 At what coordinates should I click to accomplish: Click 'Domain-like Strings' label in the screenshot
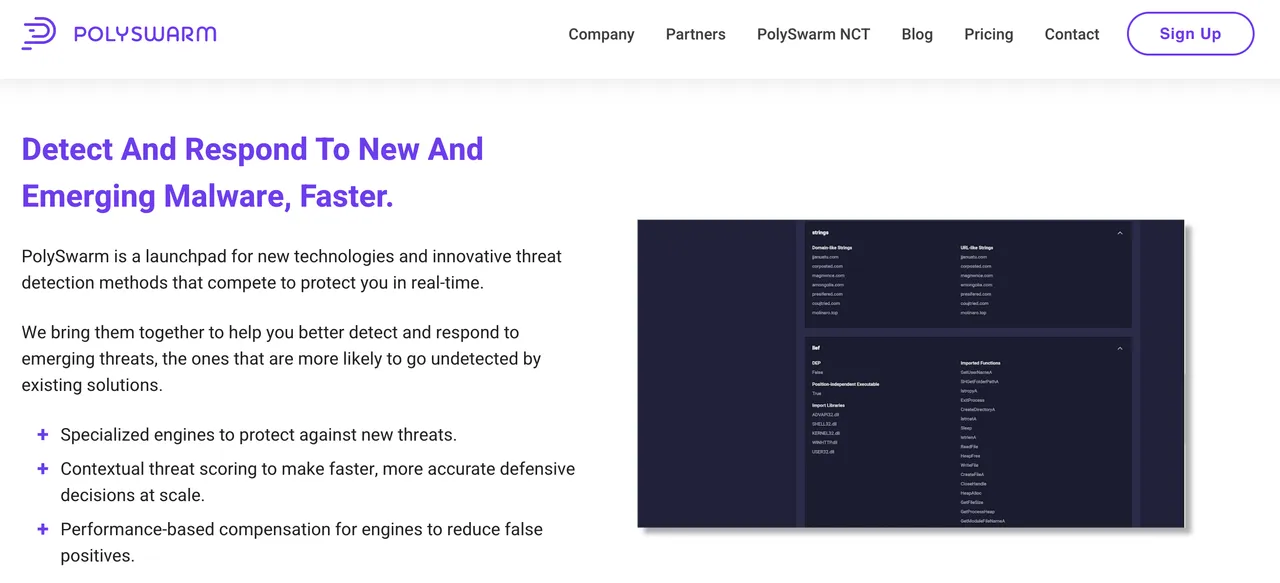pyautogui.click(x=832, y=248)
